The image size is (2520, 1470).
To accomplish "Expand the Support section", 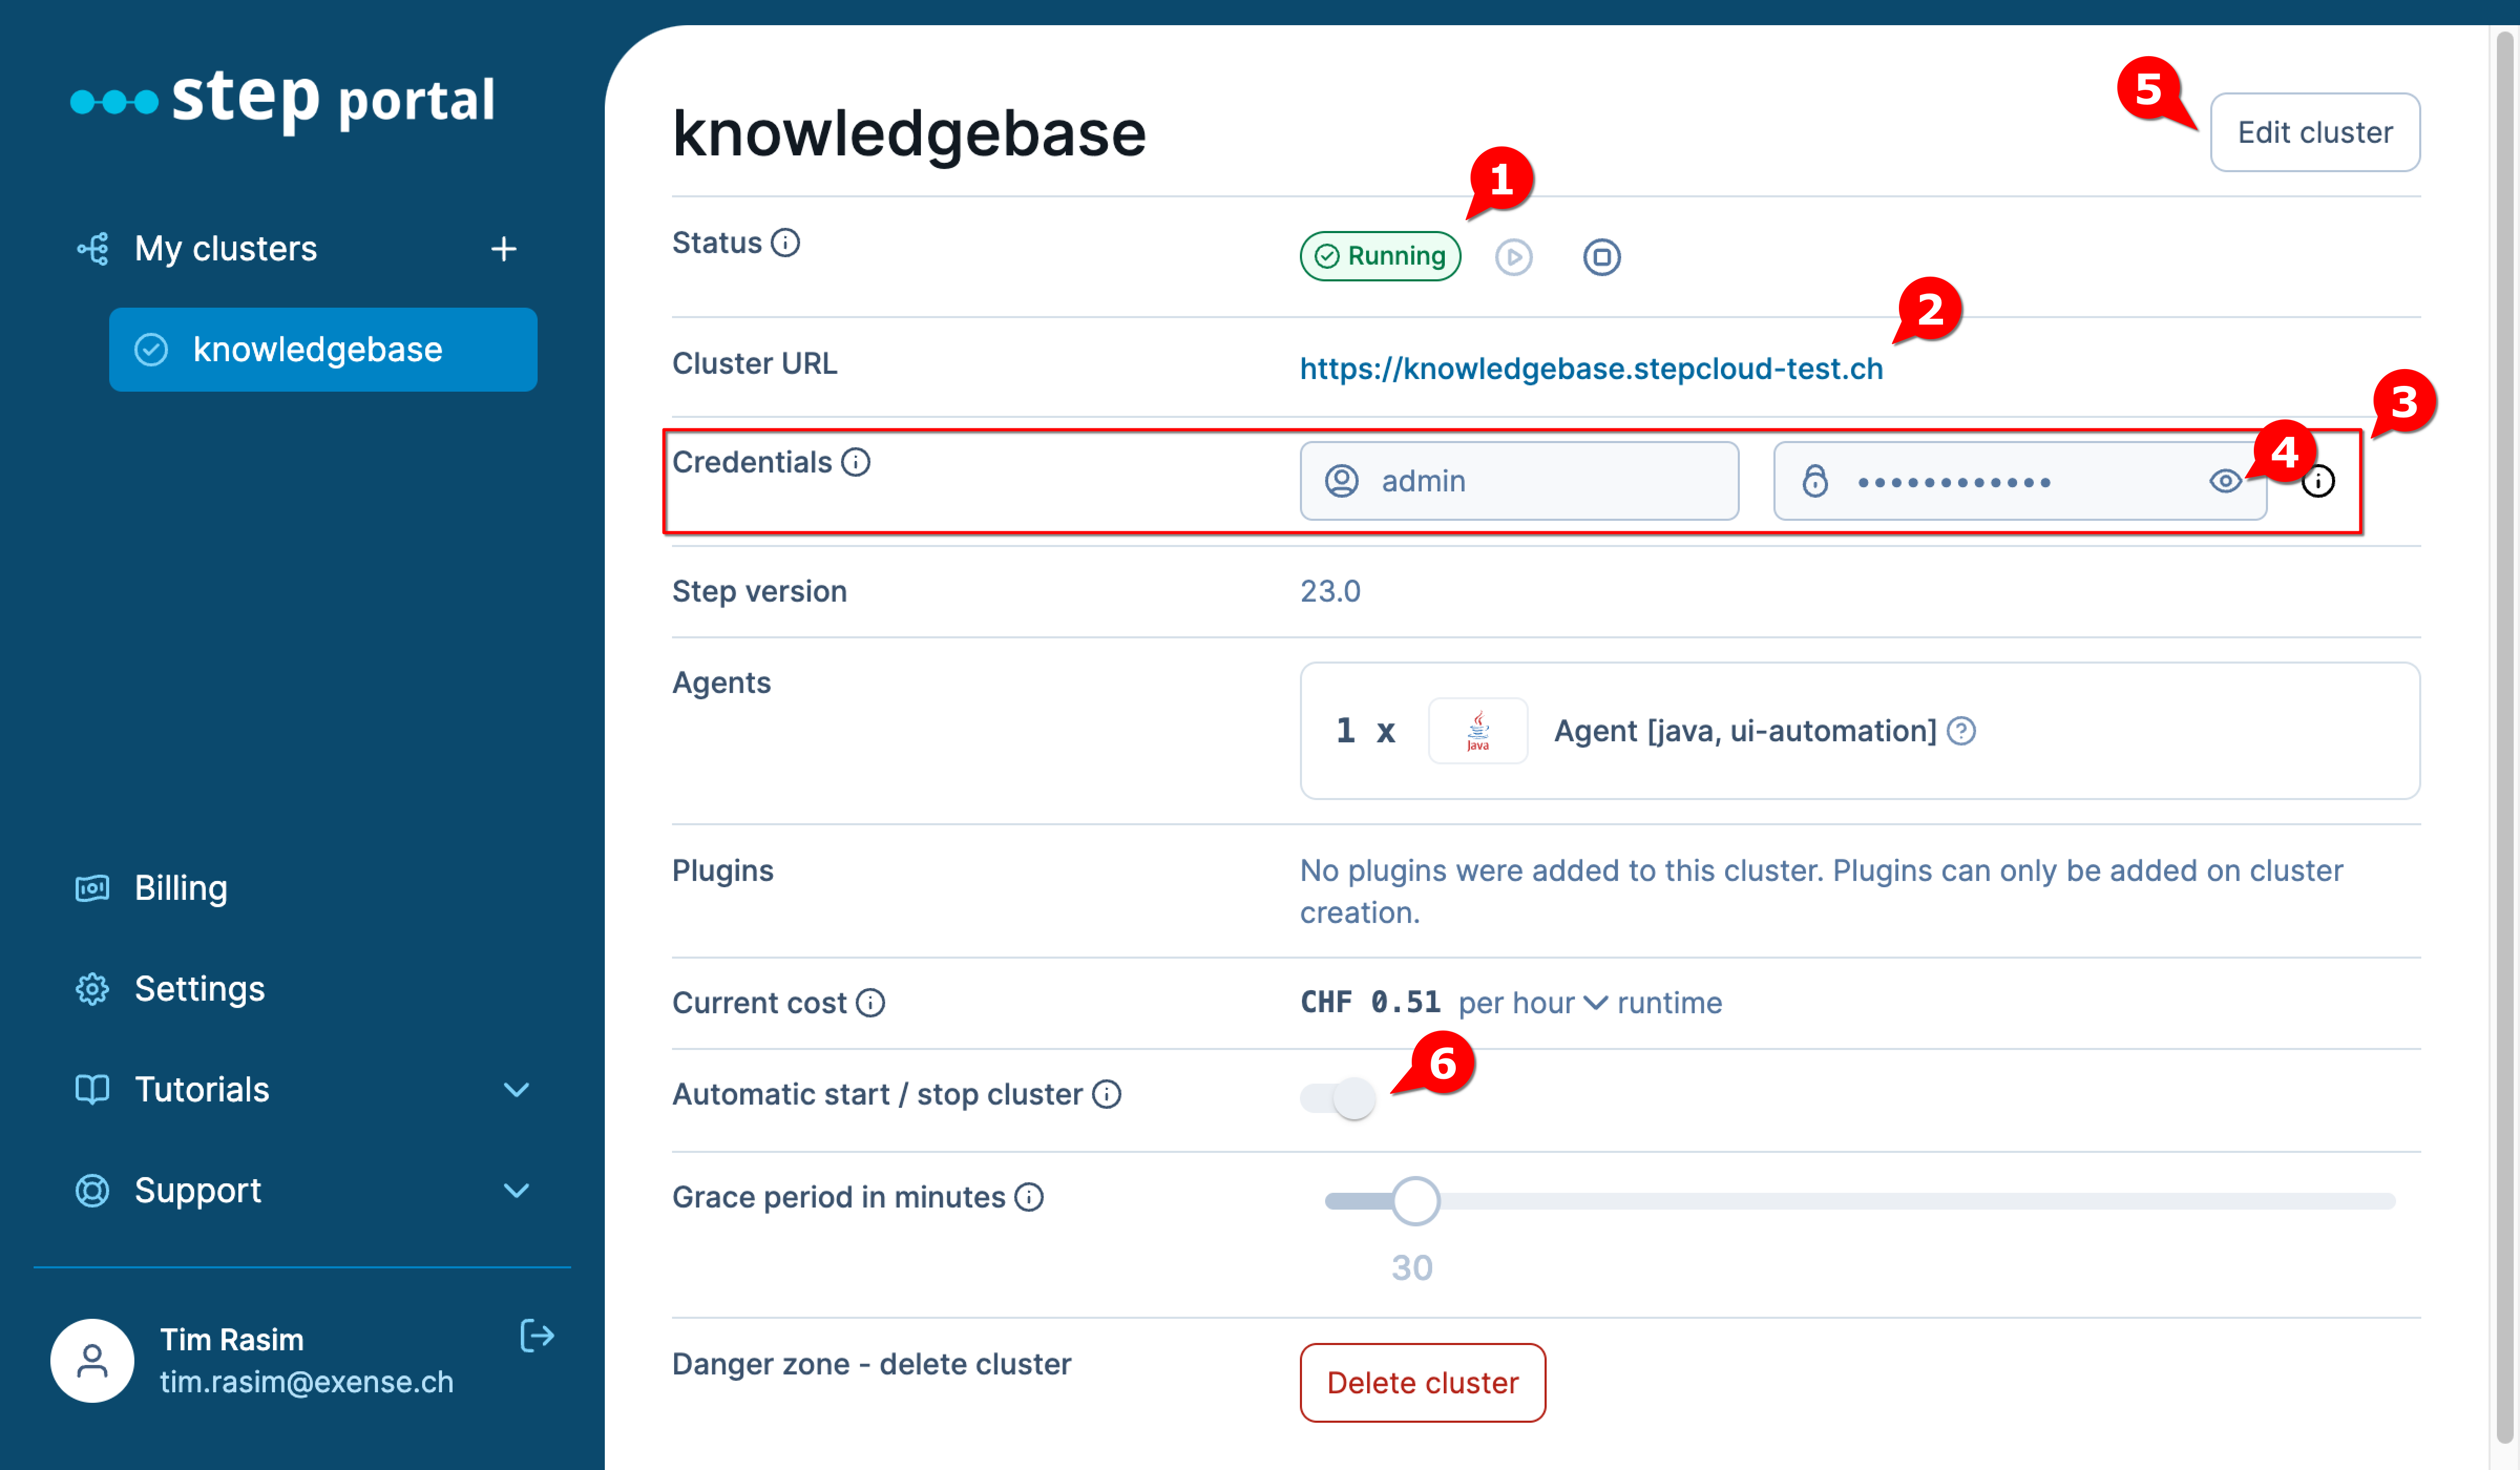I will [517, 1191].
